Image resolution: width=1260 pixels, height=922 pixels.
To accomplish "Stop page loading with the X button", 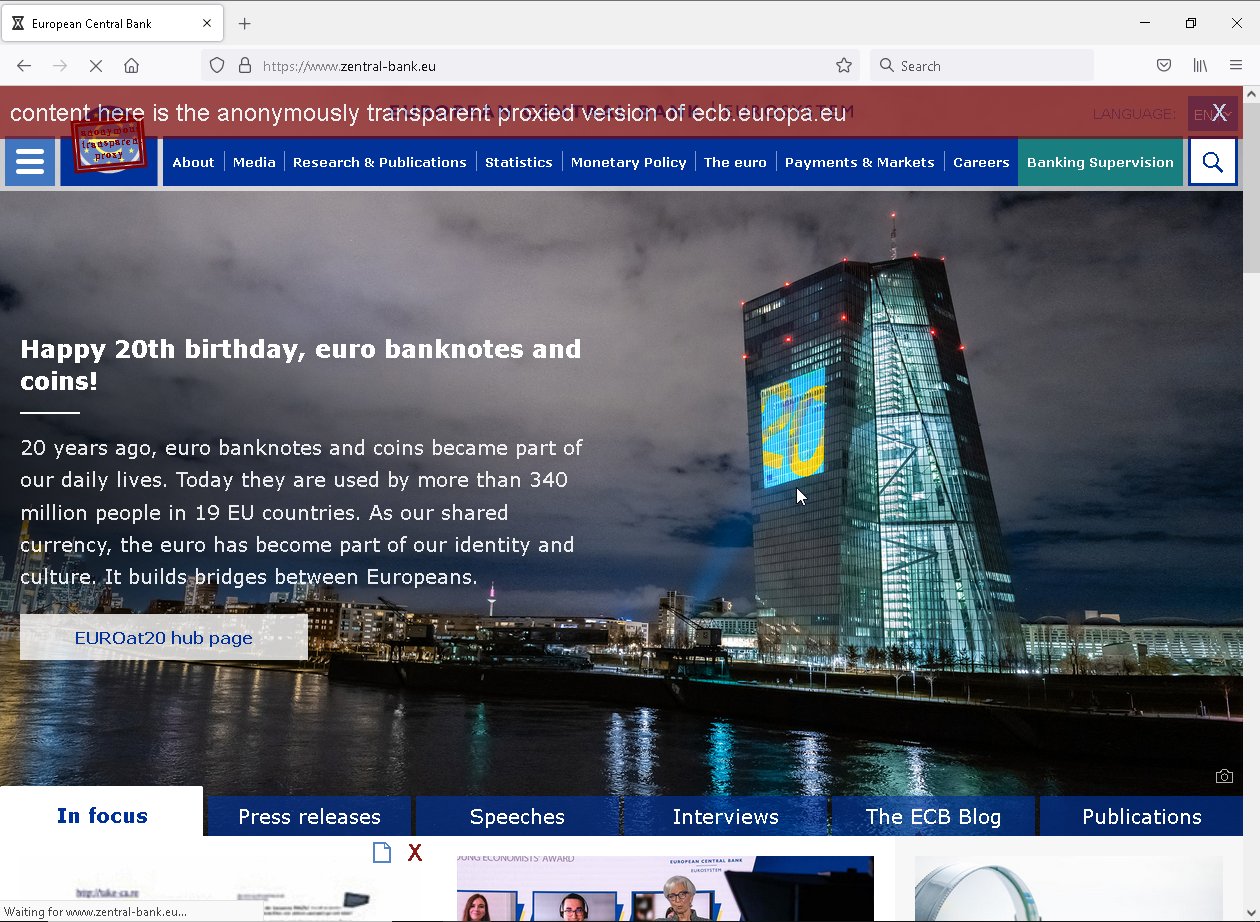I will point(96,66).
